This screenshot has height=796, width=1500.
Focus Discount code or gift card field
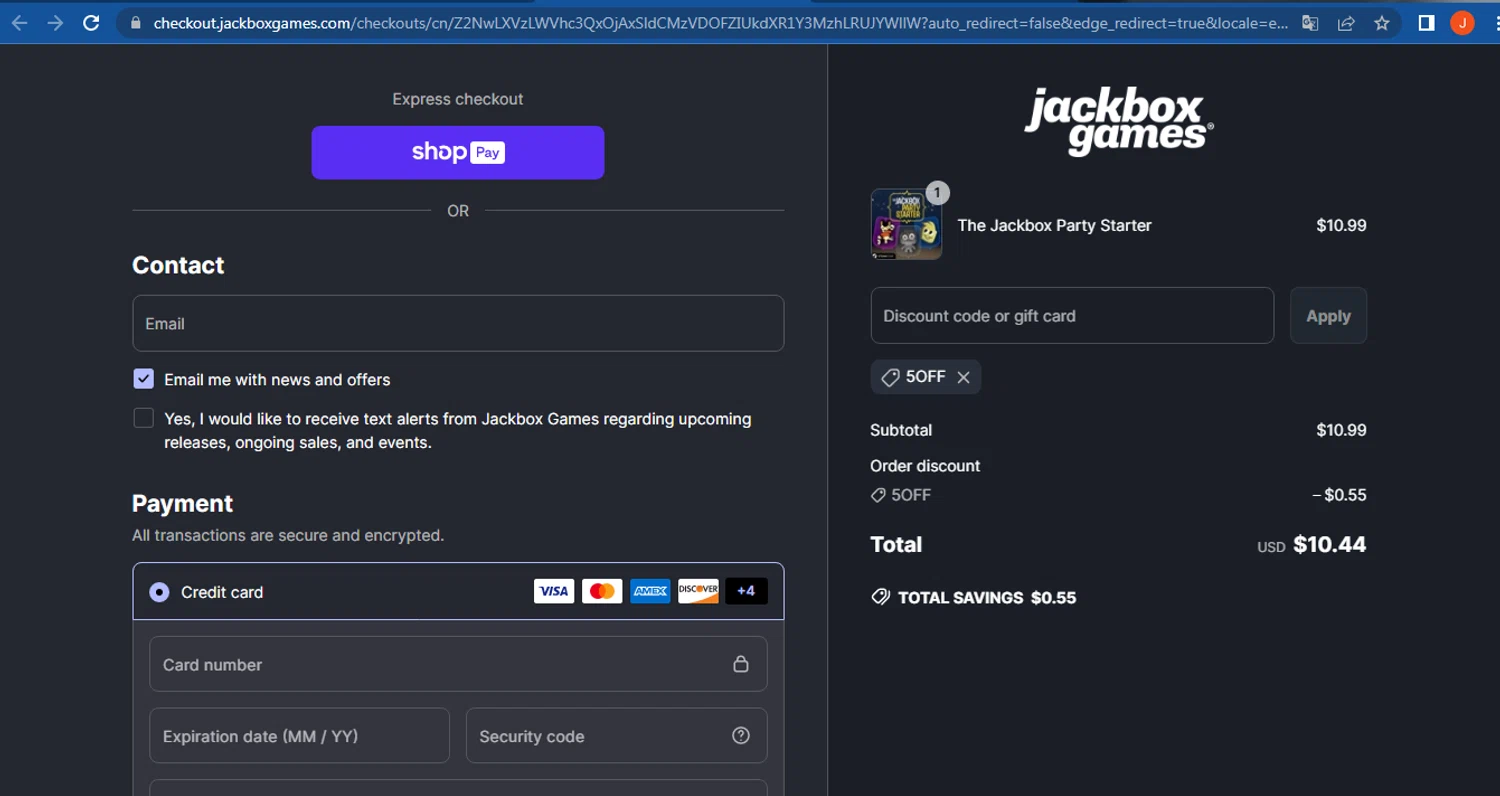pos(1072,316)
